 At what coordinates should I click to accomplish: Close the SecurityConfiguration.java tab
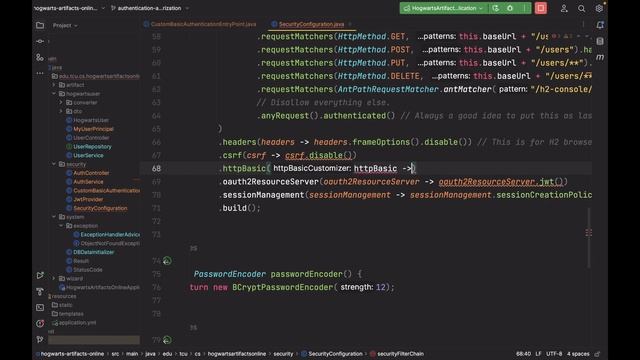350,24
